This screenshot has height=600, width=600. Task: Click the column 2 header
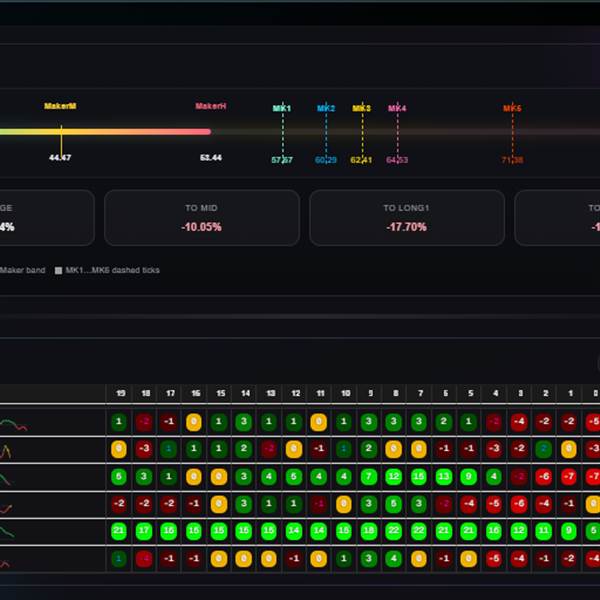pyautogui.click(x=546, y=393)
